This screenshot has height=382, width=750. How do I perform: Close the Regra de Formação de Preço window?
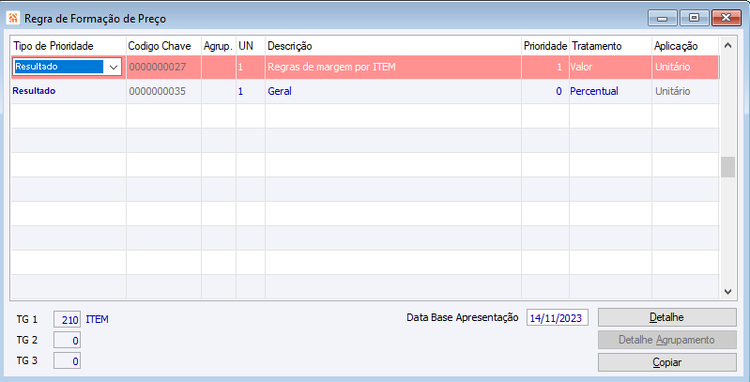[x=726, y=18]
